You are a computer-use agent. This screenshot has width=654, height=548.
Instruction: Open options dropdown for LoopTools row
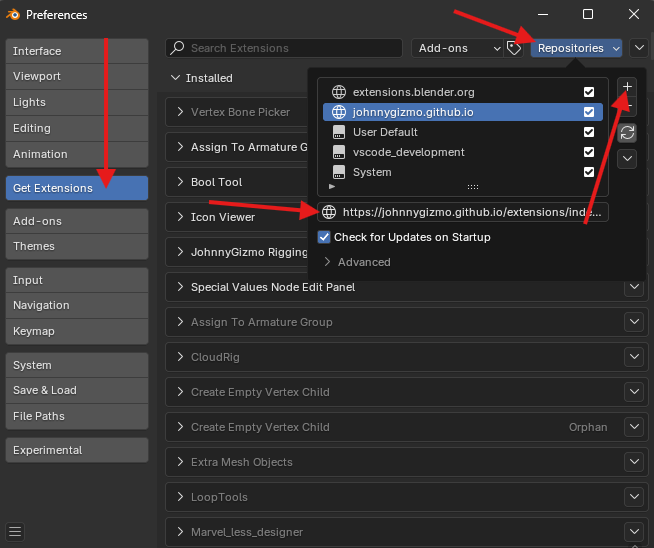[634, 497]
